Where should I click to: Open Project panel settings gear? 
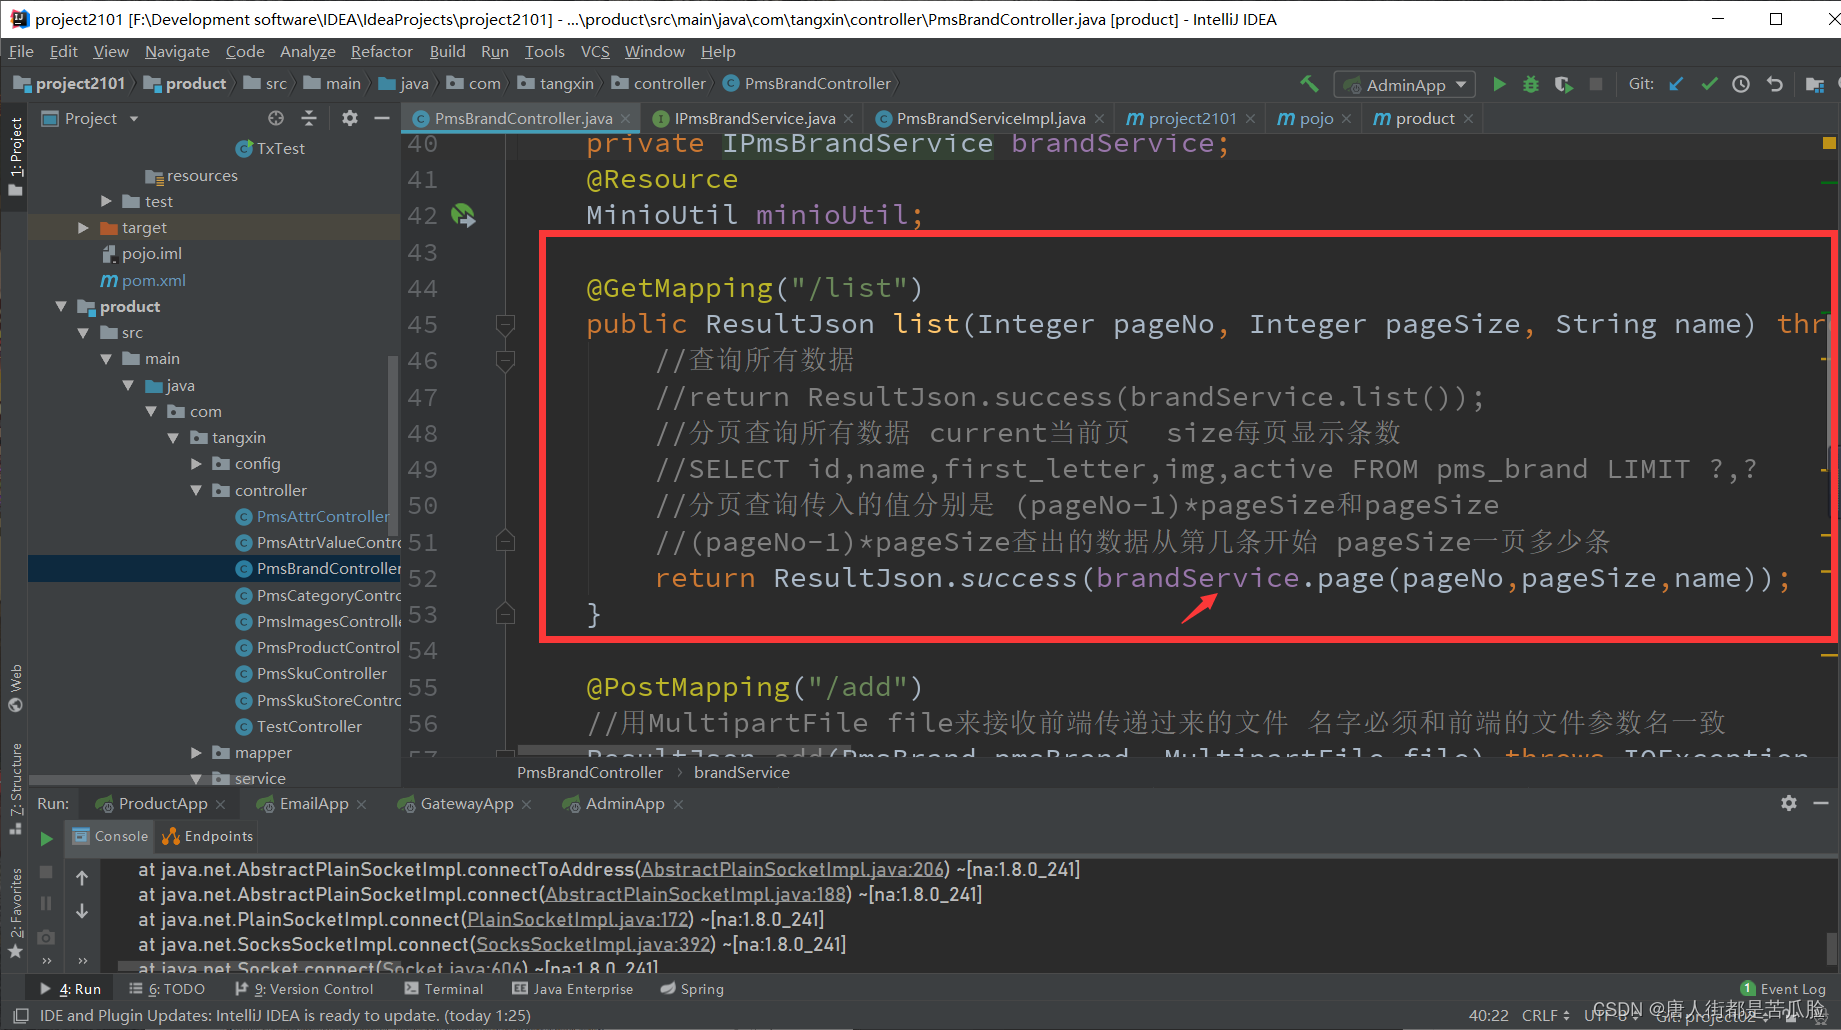[x=349, y=118]
